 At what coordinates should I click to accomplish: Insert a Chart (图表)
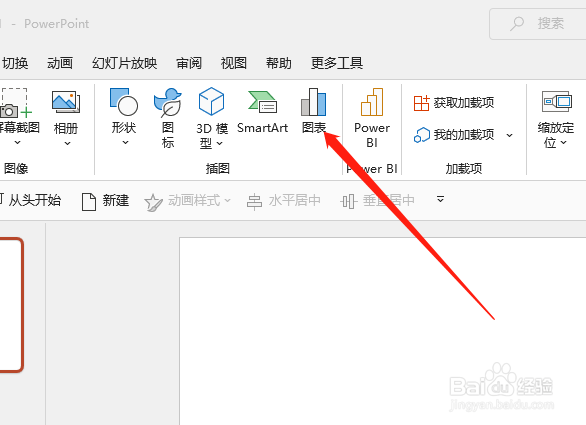coord(314,111)
